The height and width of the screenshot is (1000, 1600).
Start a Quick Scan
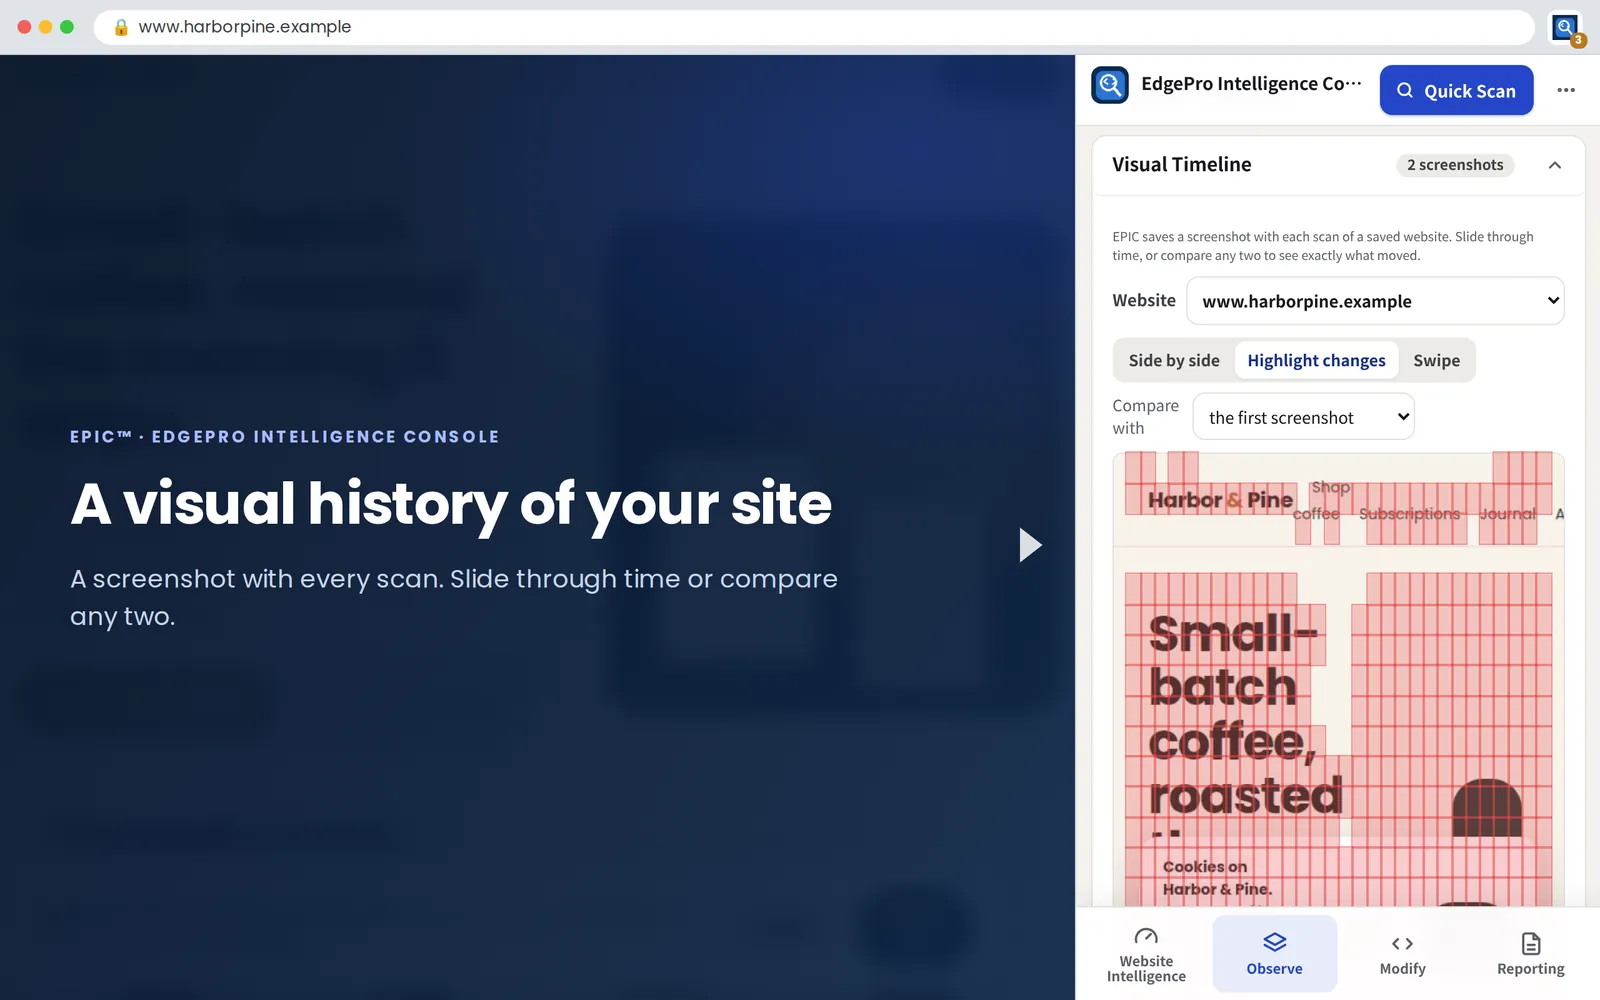[1456, 90]
